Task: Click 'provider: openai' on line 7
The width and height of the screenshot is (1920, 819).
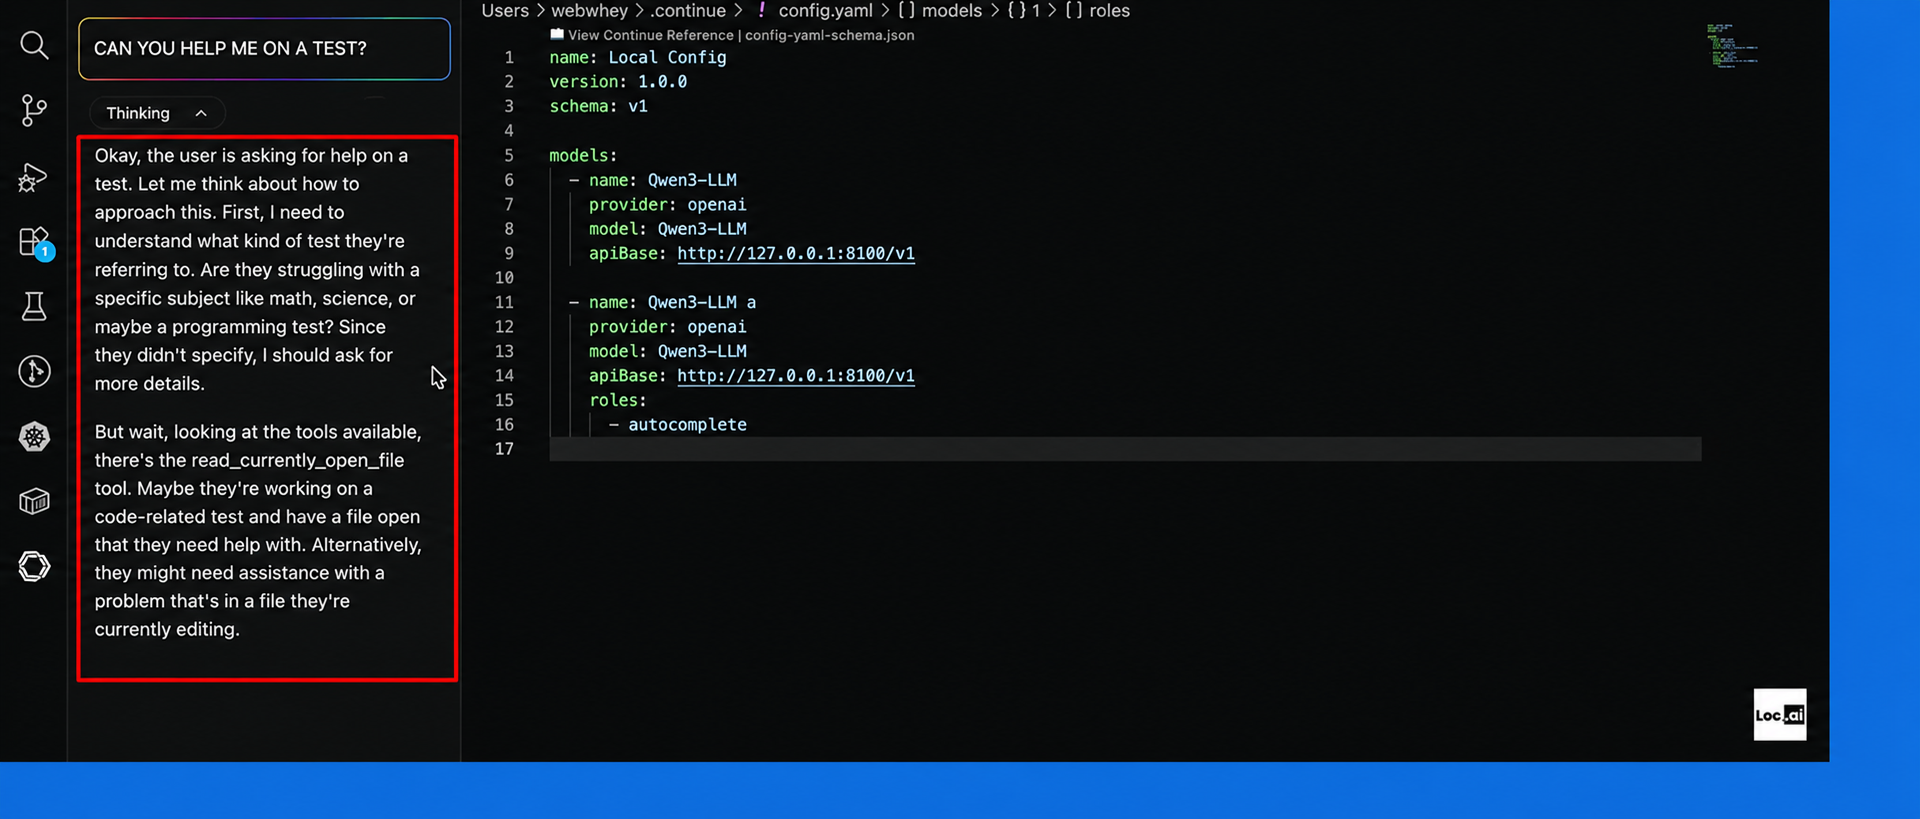Action: click(x=667, y=204)
